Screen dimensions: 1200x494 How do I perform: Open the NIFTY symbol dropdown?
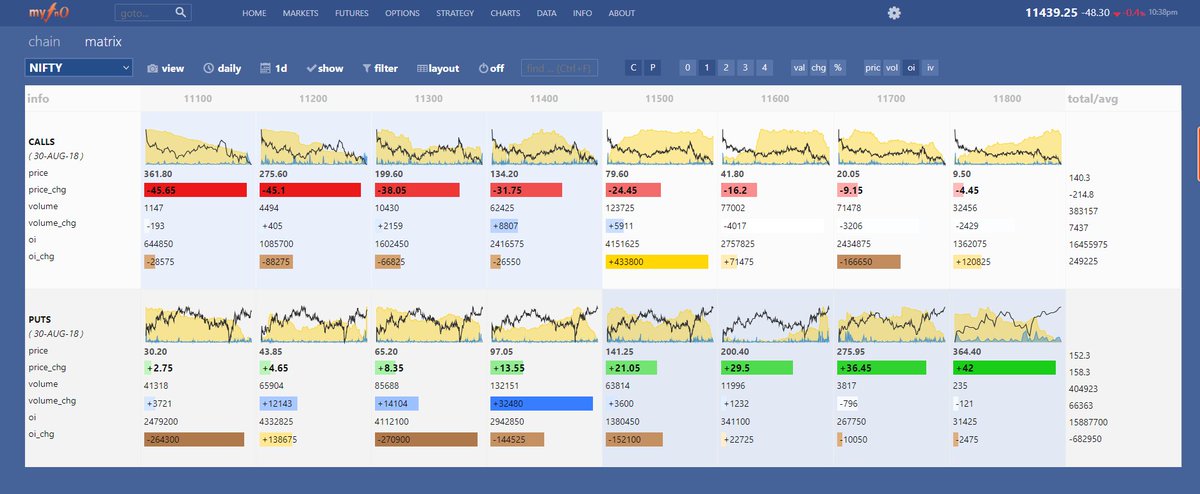(x=79, y=67)
